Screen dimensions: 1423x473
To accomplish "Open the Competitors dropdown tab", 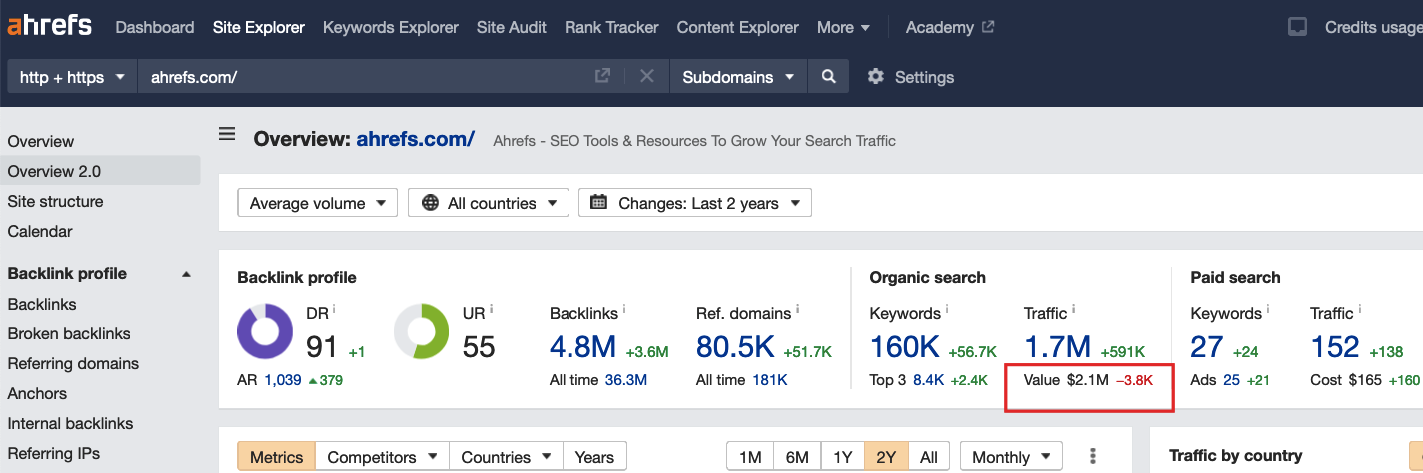I will (382, 457).
